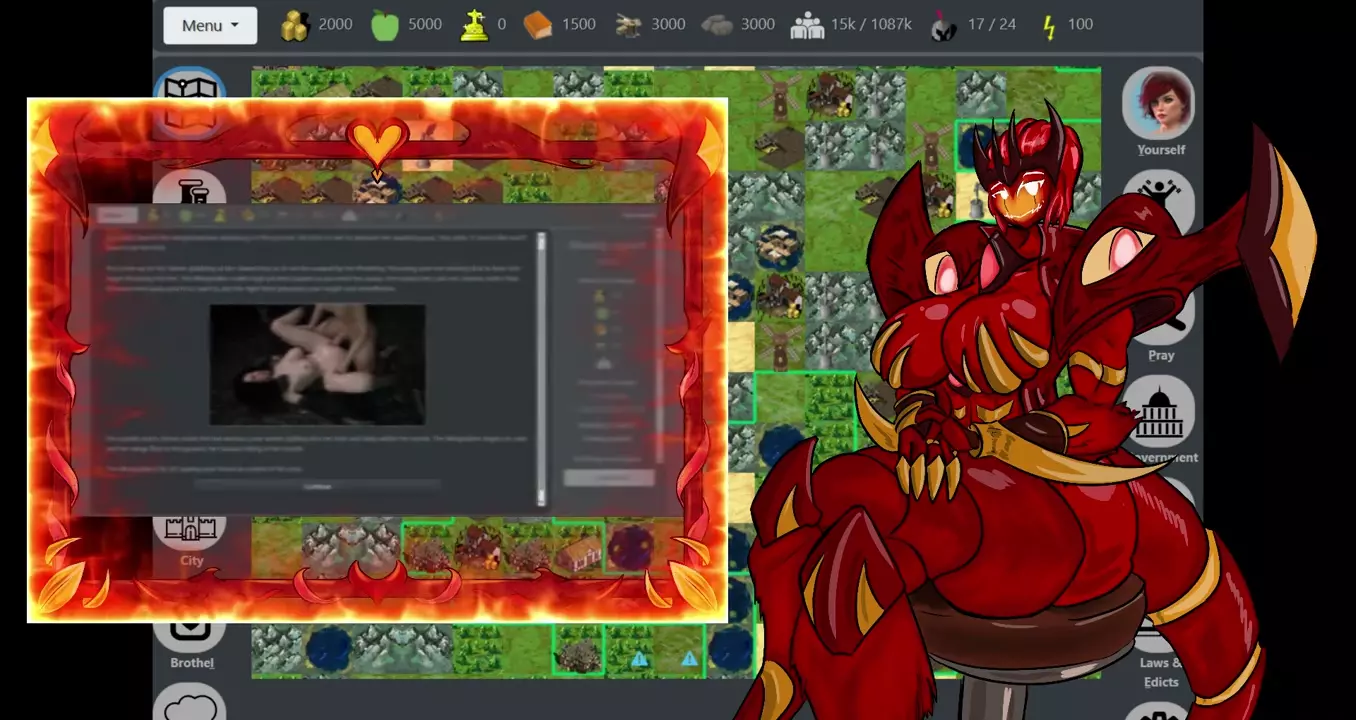The image size is (1356, 720).
Task: Click the gold coins resource icon
Action: pyautogui.click(x=294, y=25)
